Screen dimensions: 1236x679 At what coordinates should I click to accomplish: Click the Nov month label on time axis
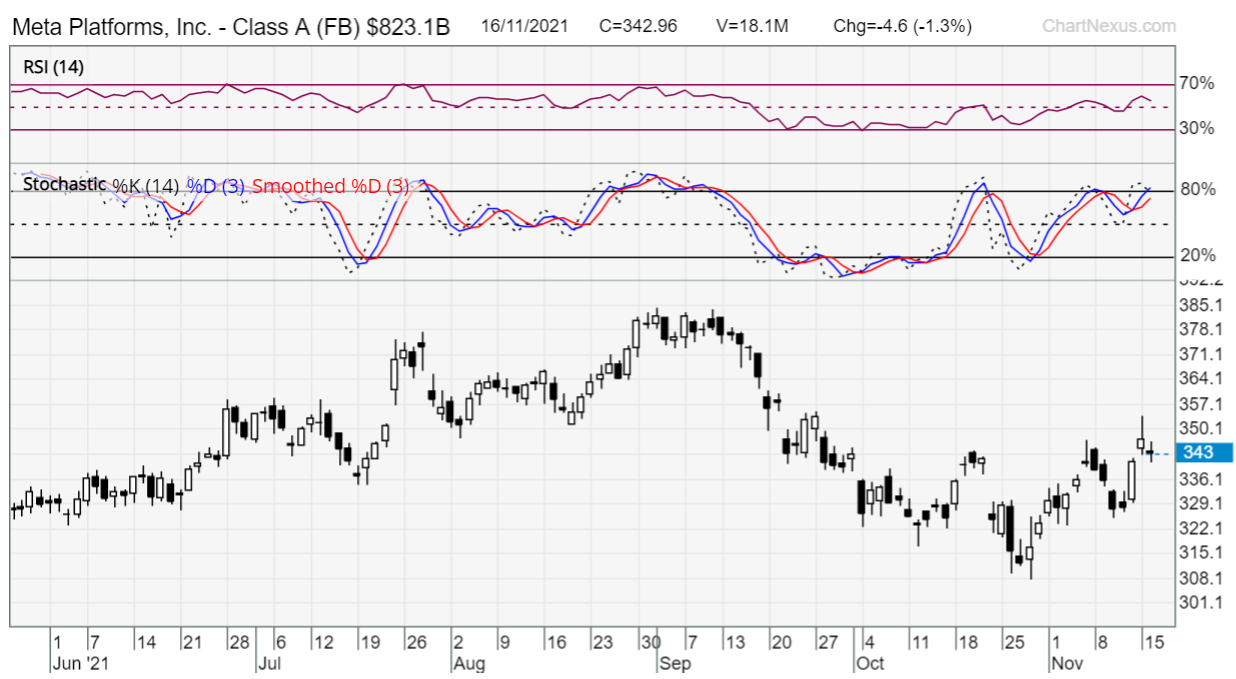(1065, 662)
